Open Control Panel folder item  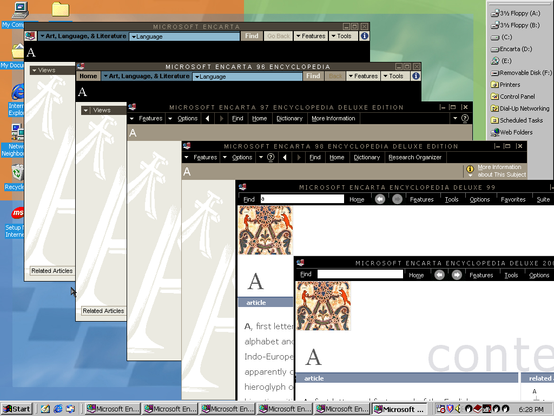click(513, 96)
